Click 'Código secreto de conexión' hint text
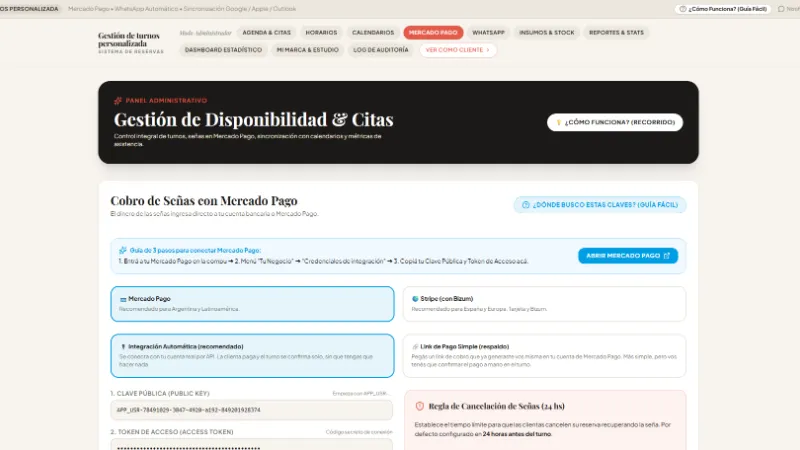 [359, 432]
